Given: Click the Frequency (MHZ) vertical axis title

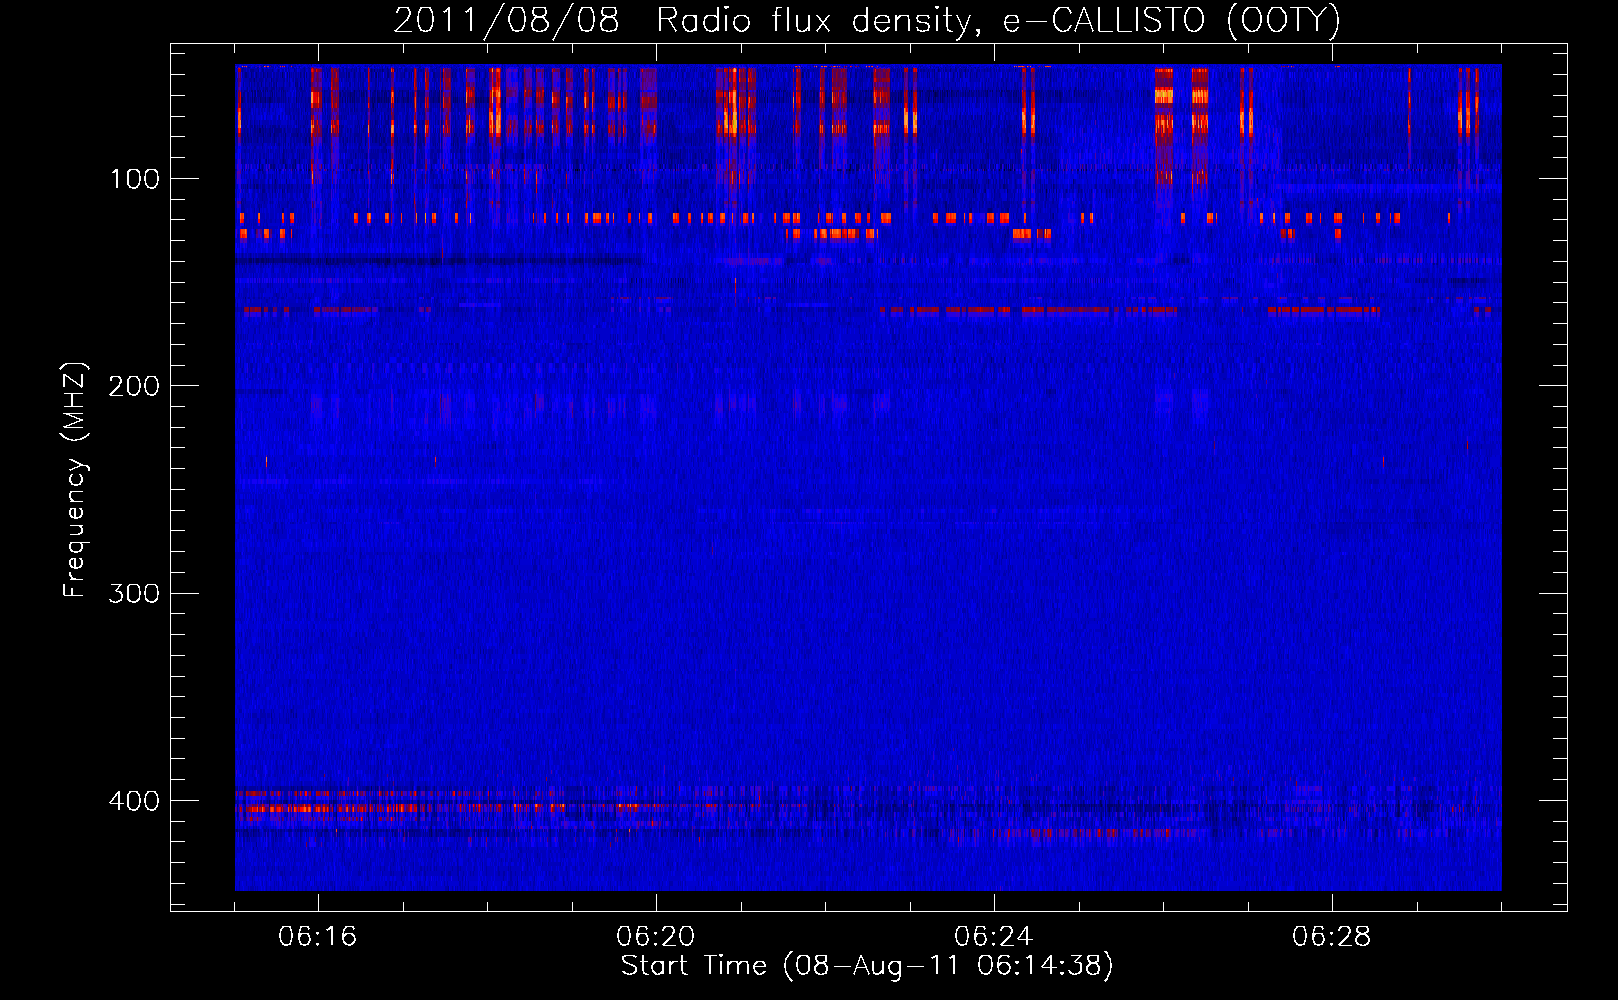Looking at the screenshot, I should pyautogui.click(x=76, y=480).
